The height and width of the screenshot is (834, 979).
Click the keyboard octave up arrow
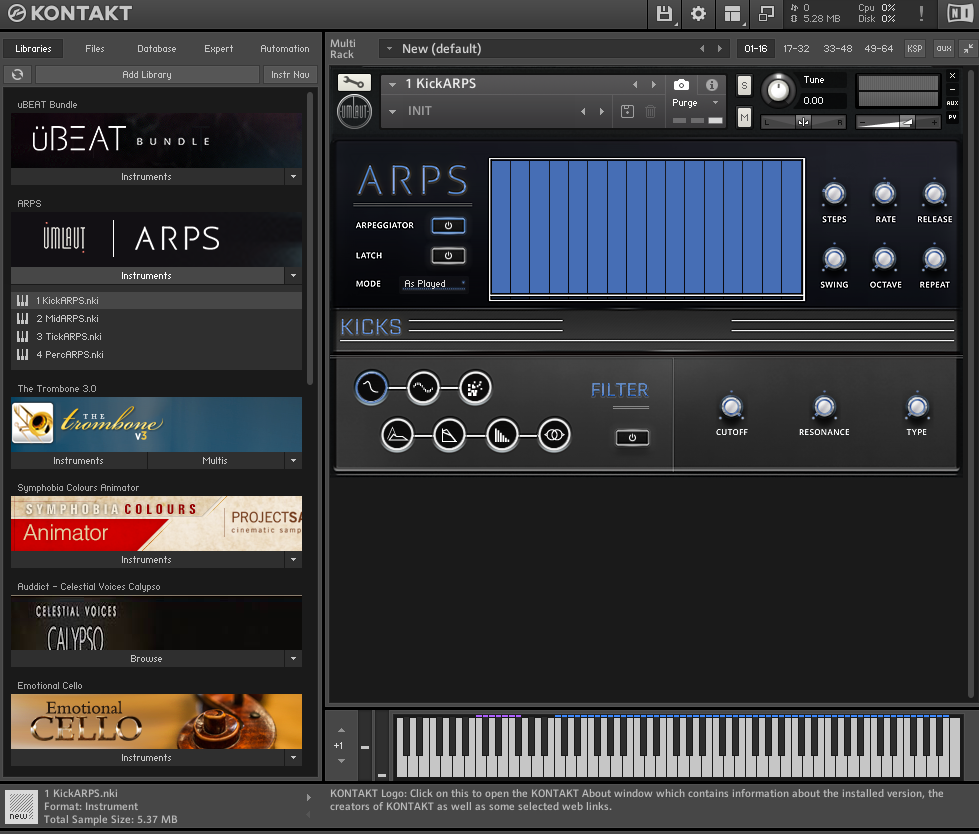tap(341, 730)
